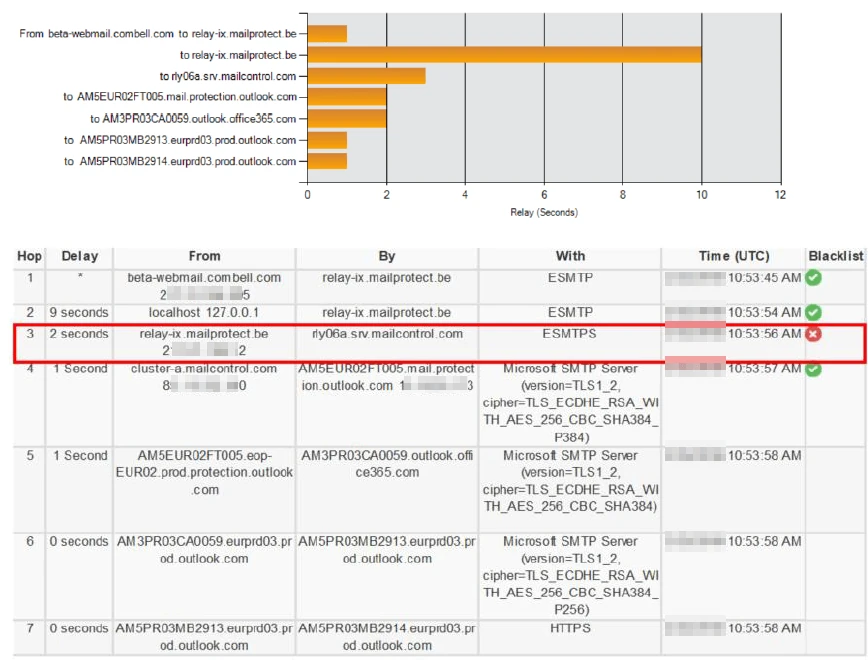868x660 pixels.
Task: Select the longest 10-second relay-ix.mailprotect.be bar
Action: tap(504, 54)
